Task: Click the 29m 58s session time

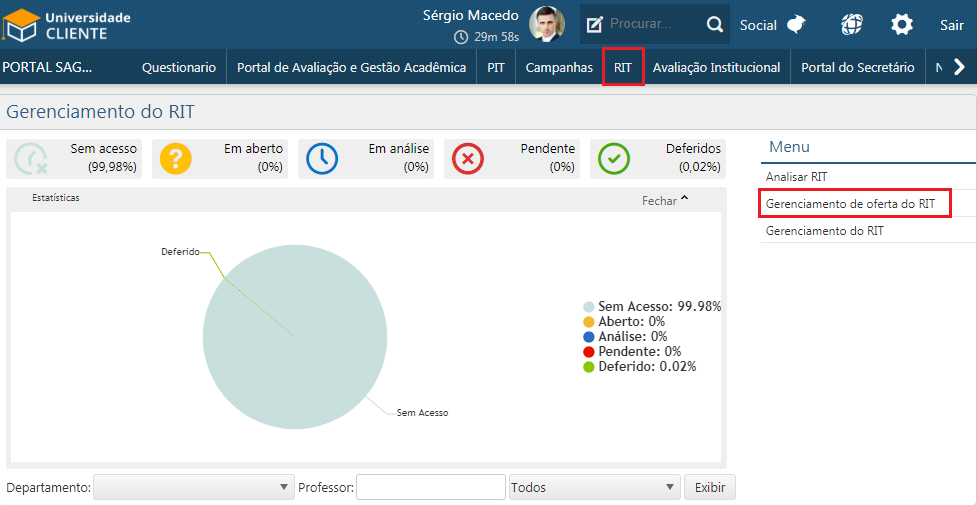Action: [x=497, y=37]
